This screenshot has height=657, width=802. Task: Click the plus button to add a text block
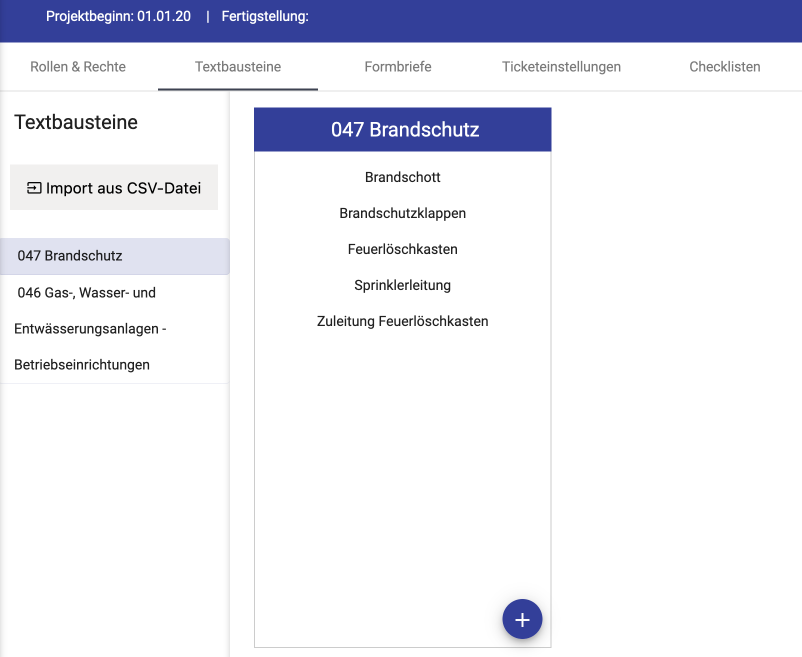coord(522,620)
